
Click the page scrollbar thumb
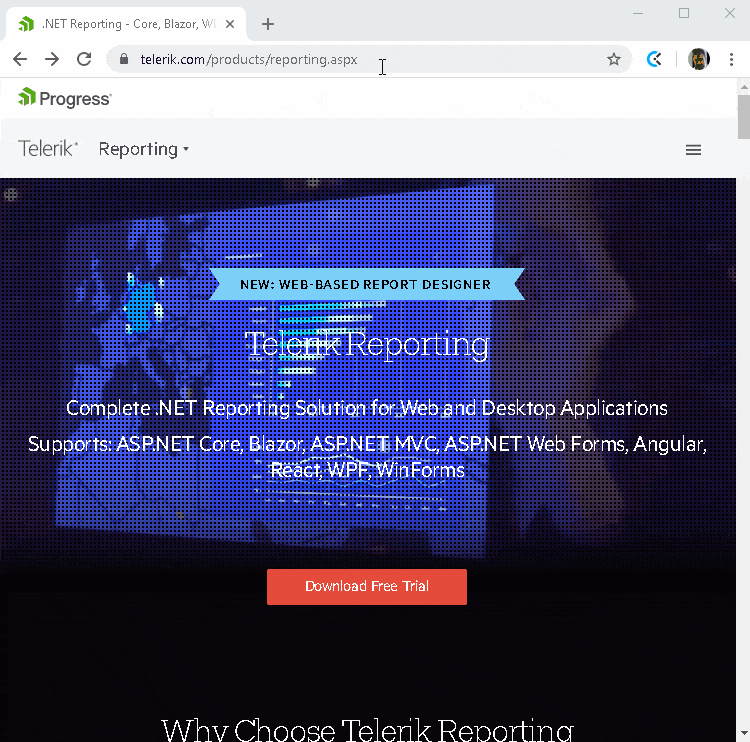[x=743, y=117]
